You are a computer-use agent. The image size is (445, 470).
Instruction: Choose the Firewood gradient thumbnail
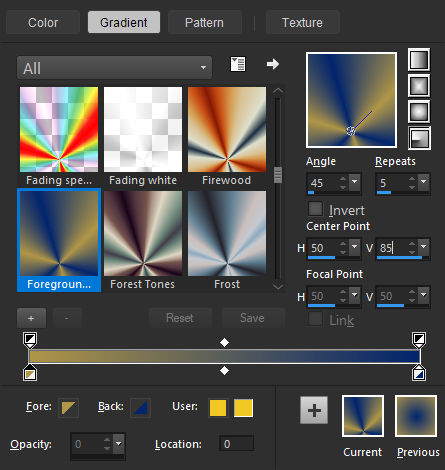click(227, 130)
